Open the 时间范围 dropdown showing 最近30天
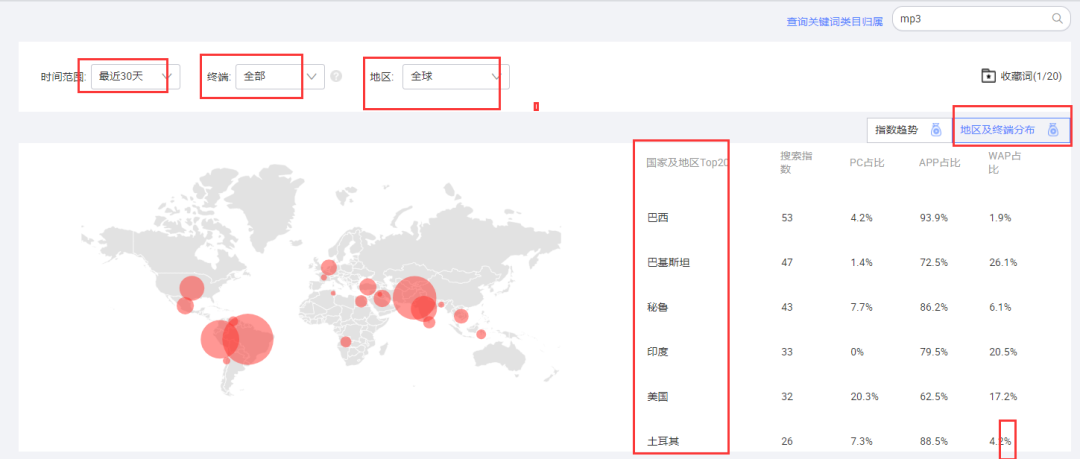The width and height of the screenshot is (1080, 459). tap(136, 76)
